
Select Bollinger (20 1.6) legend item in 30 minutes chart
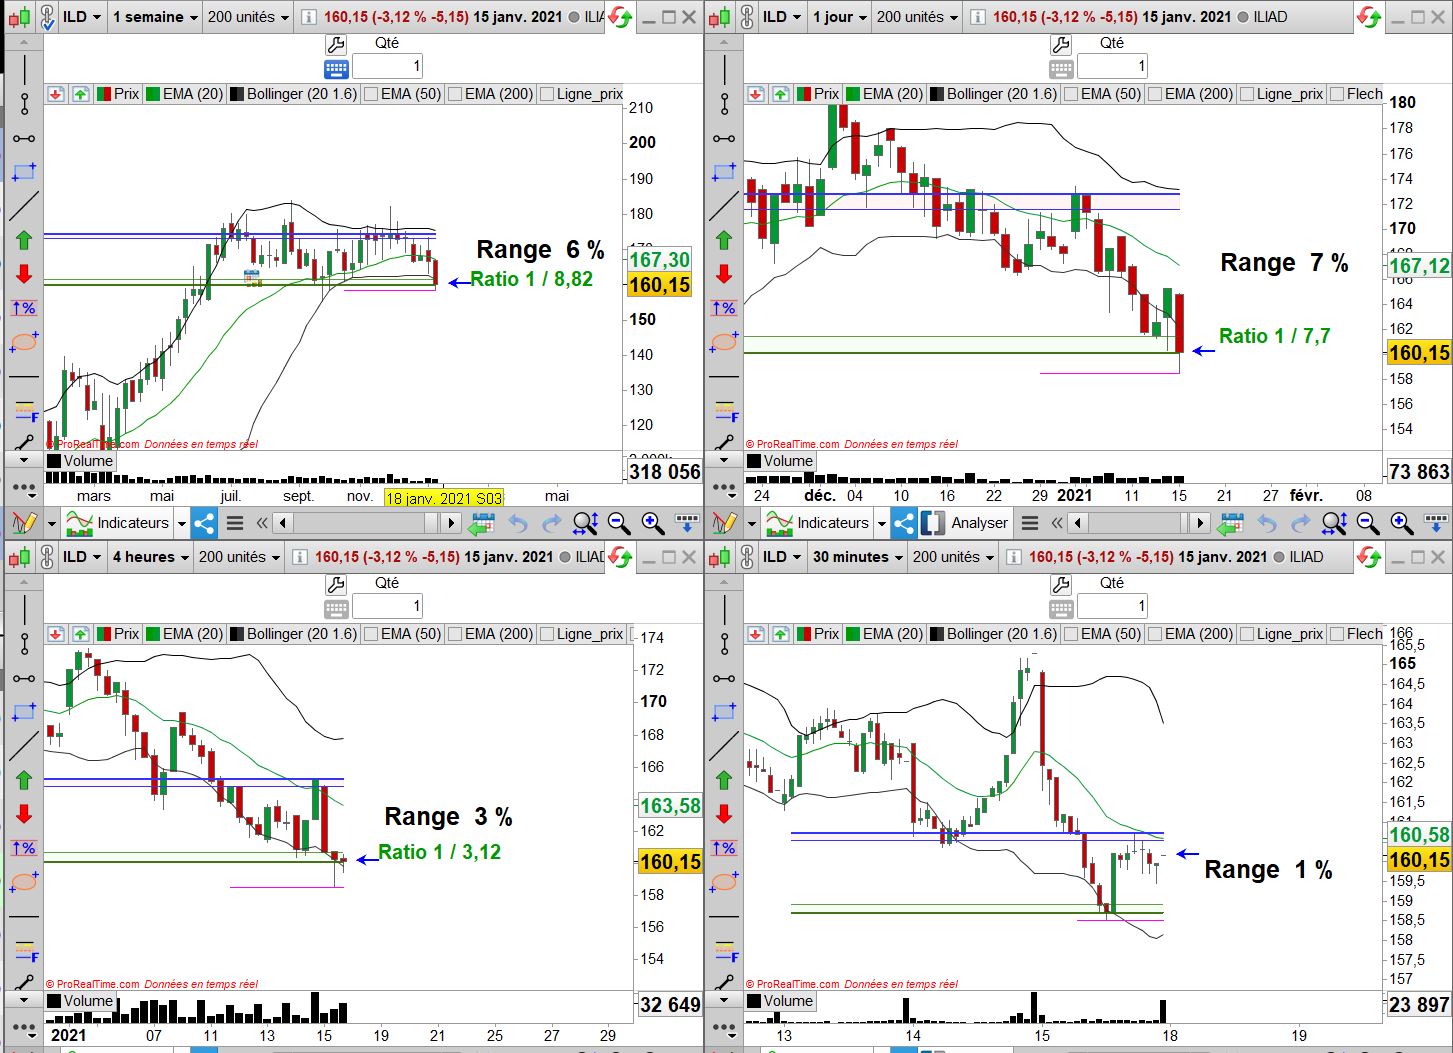point(992,634)
